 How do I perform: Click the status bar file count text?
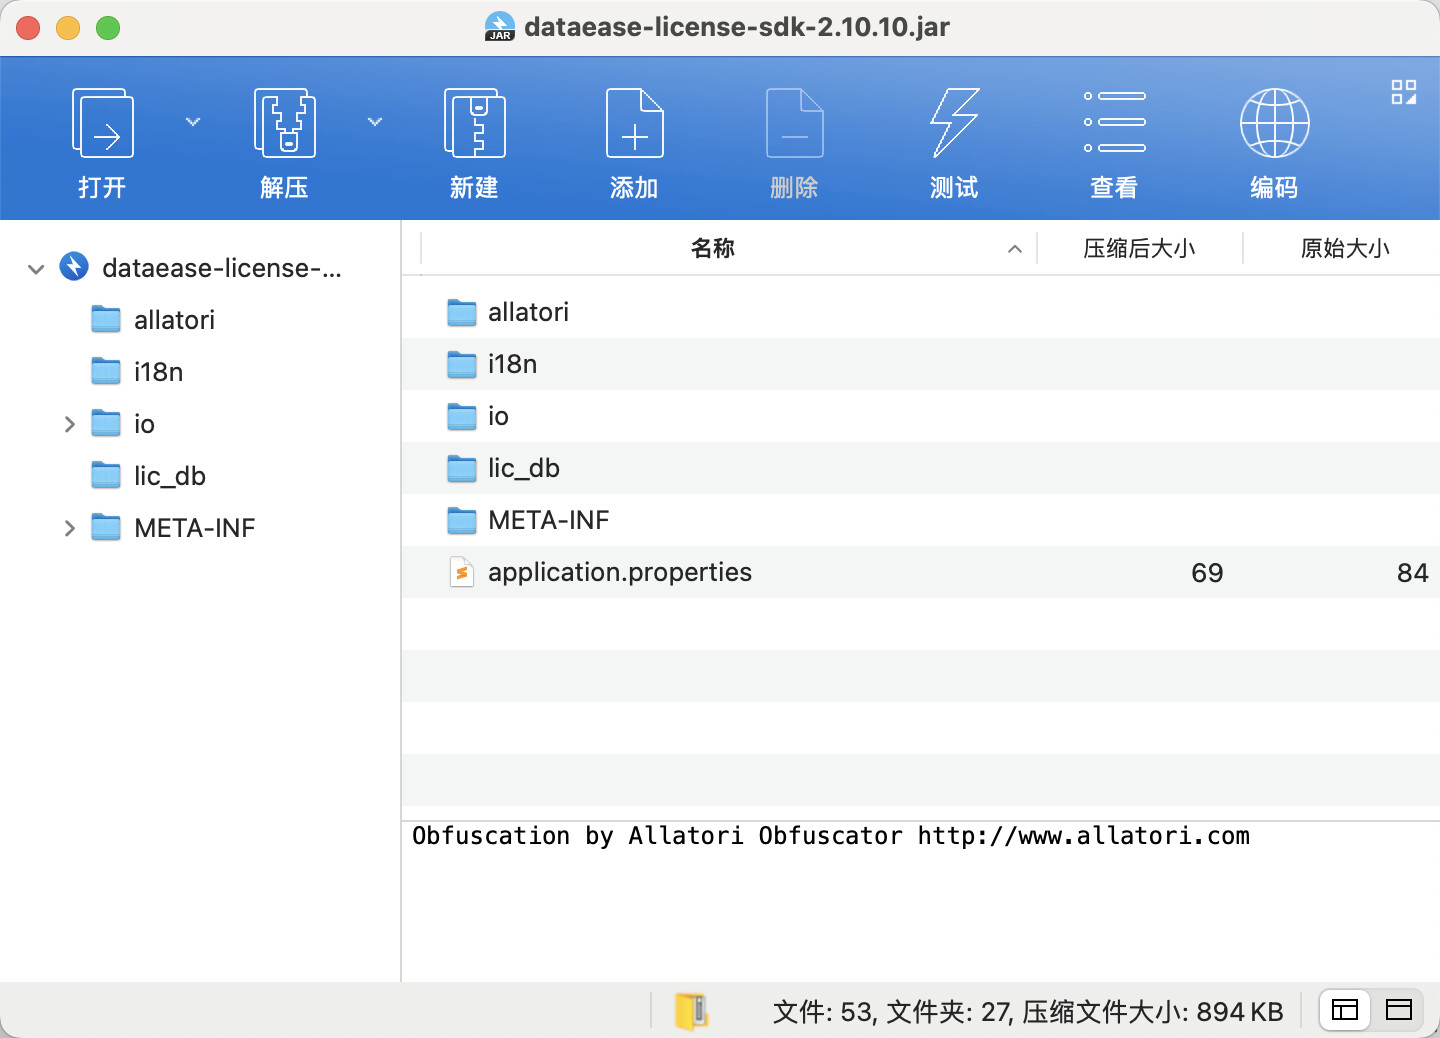(1028, 1012)
